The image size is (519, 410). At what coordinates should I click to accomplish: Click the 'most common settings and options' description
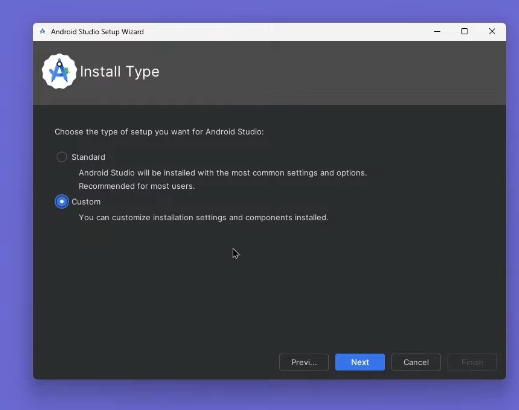(223, 173)
